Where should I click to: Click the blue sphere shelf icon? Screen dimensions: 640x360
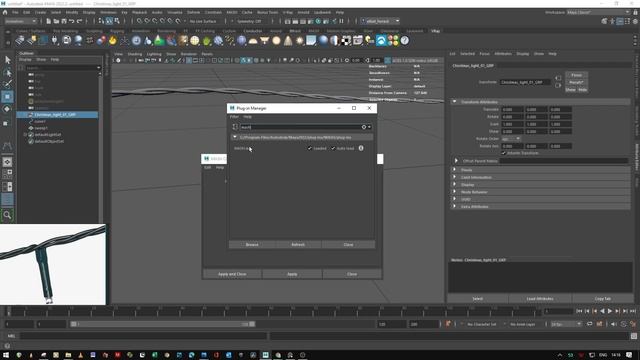[x=323, y=40]
